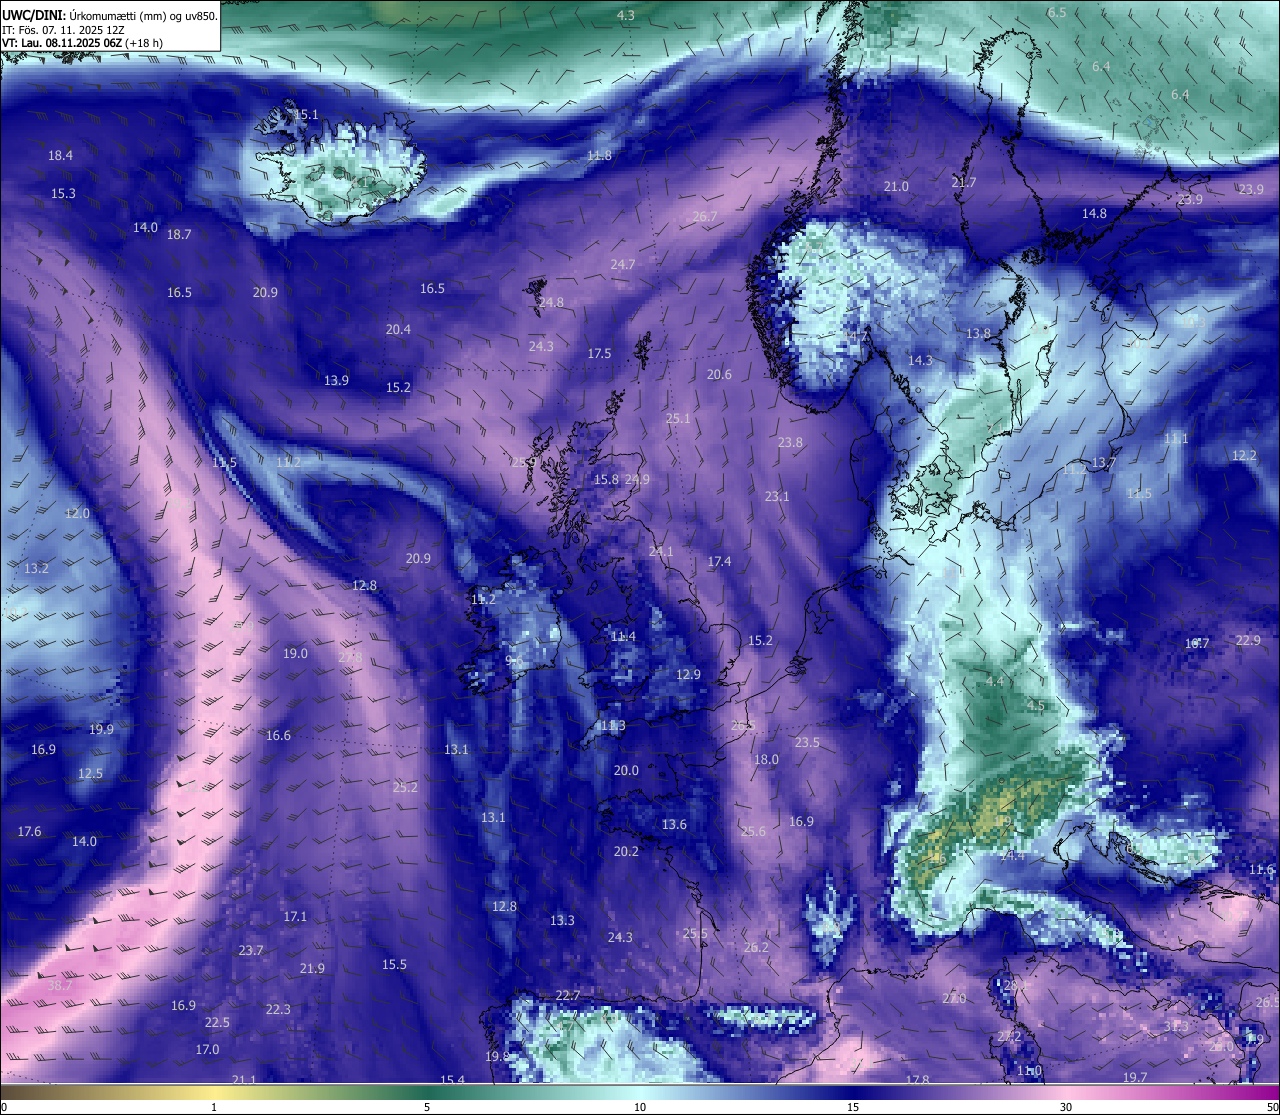Image resolution: width=1280 pixels, height=1115 pixels.
Task: Click the map value '6.5'
Action: [1057, 12]
